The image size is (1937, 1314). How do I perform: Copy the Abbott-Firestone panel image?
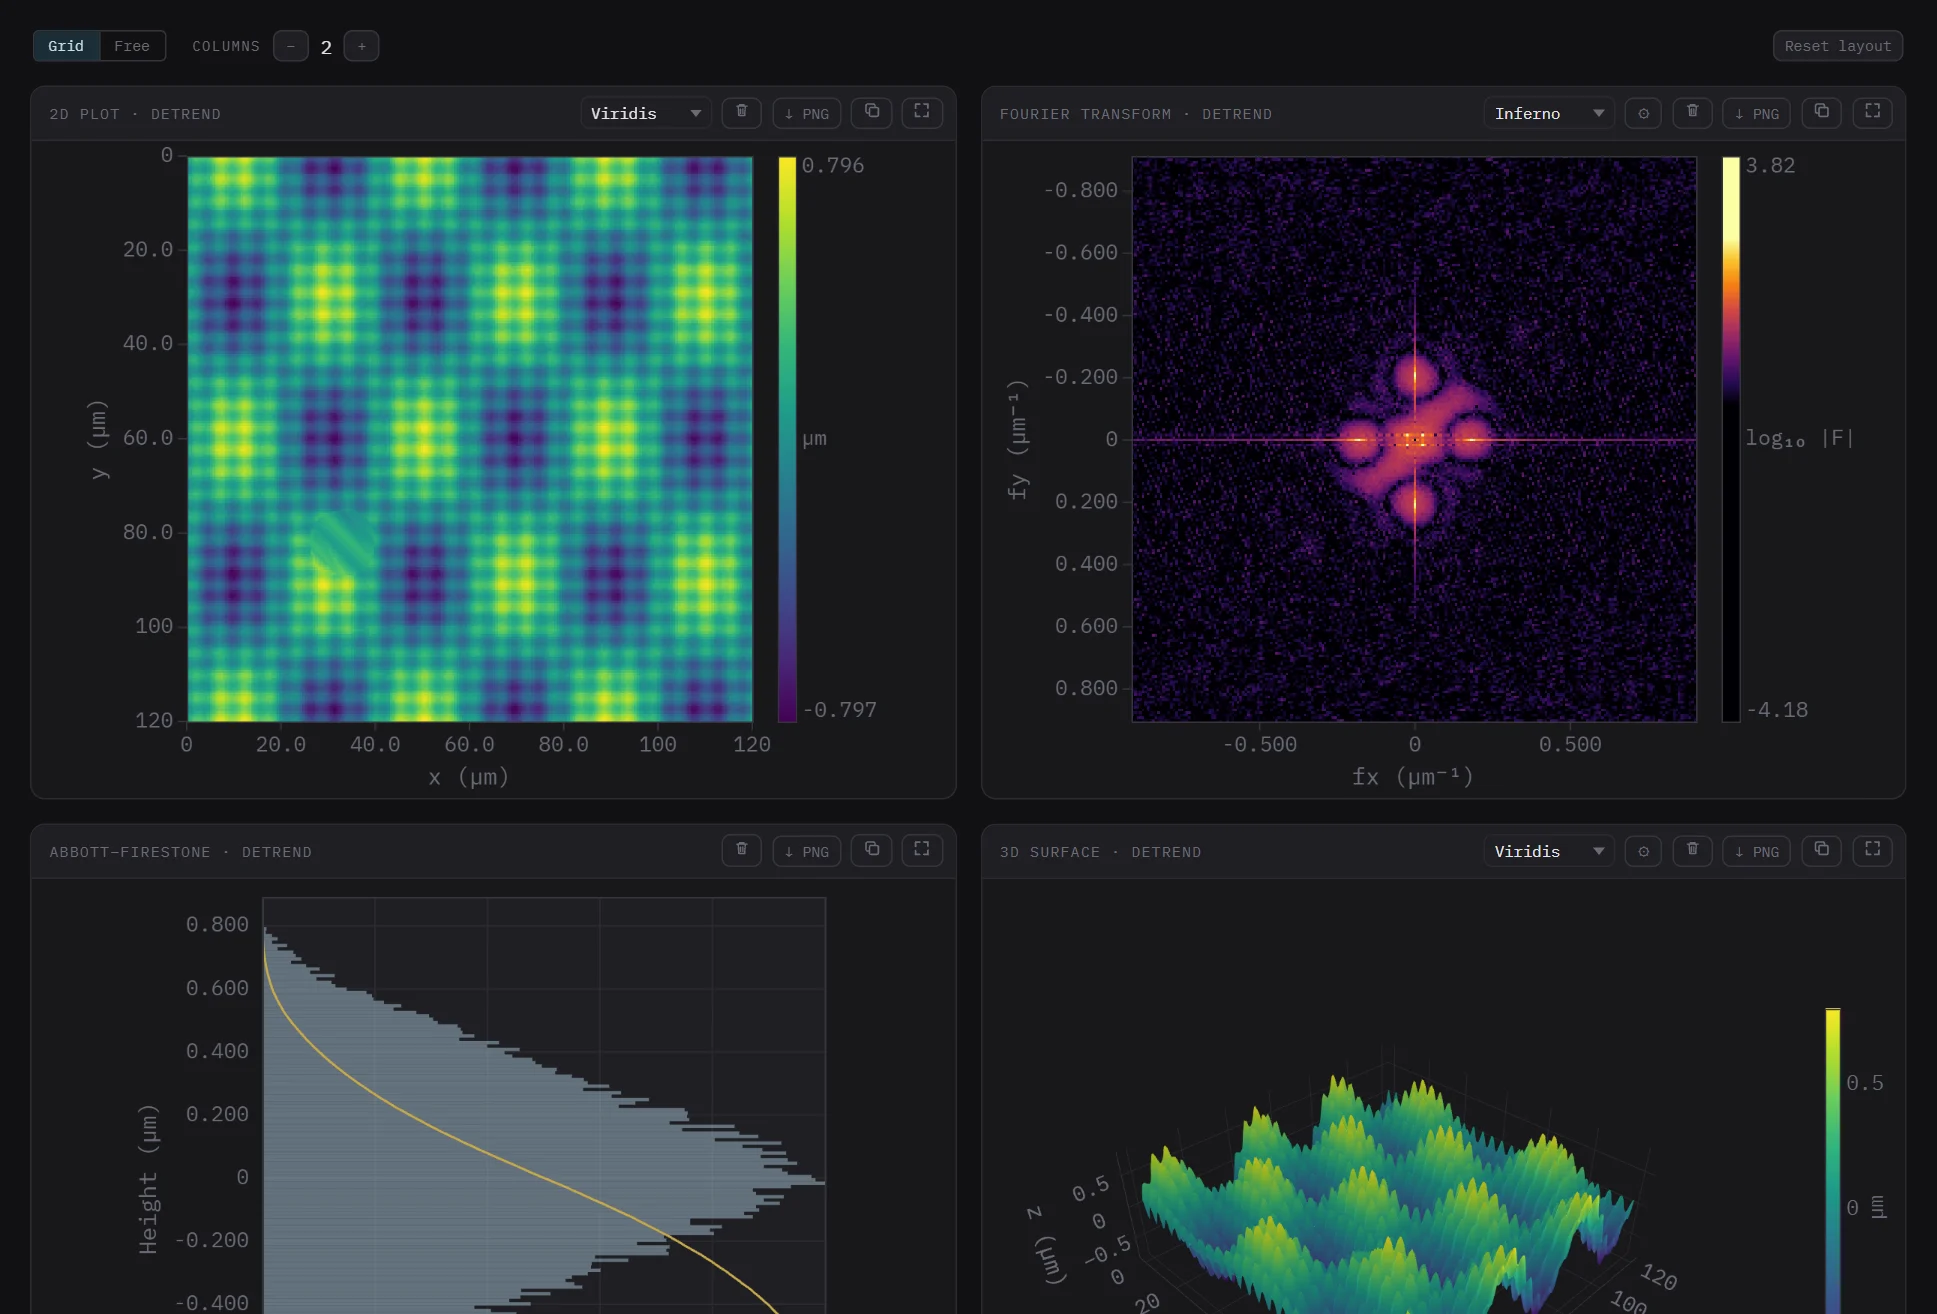871,851
